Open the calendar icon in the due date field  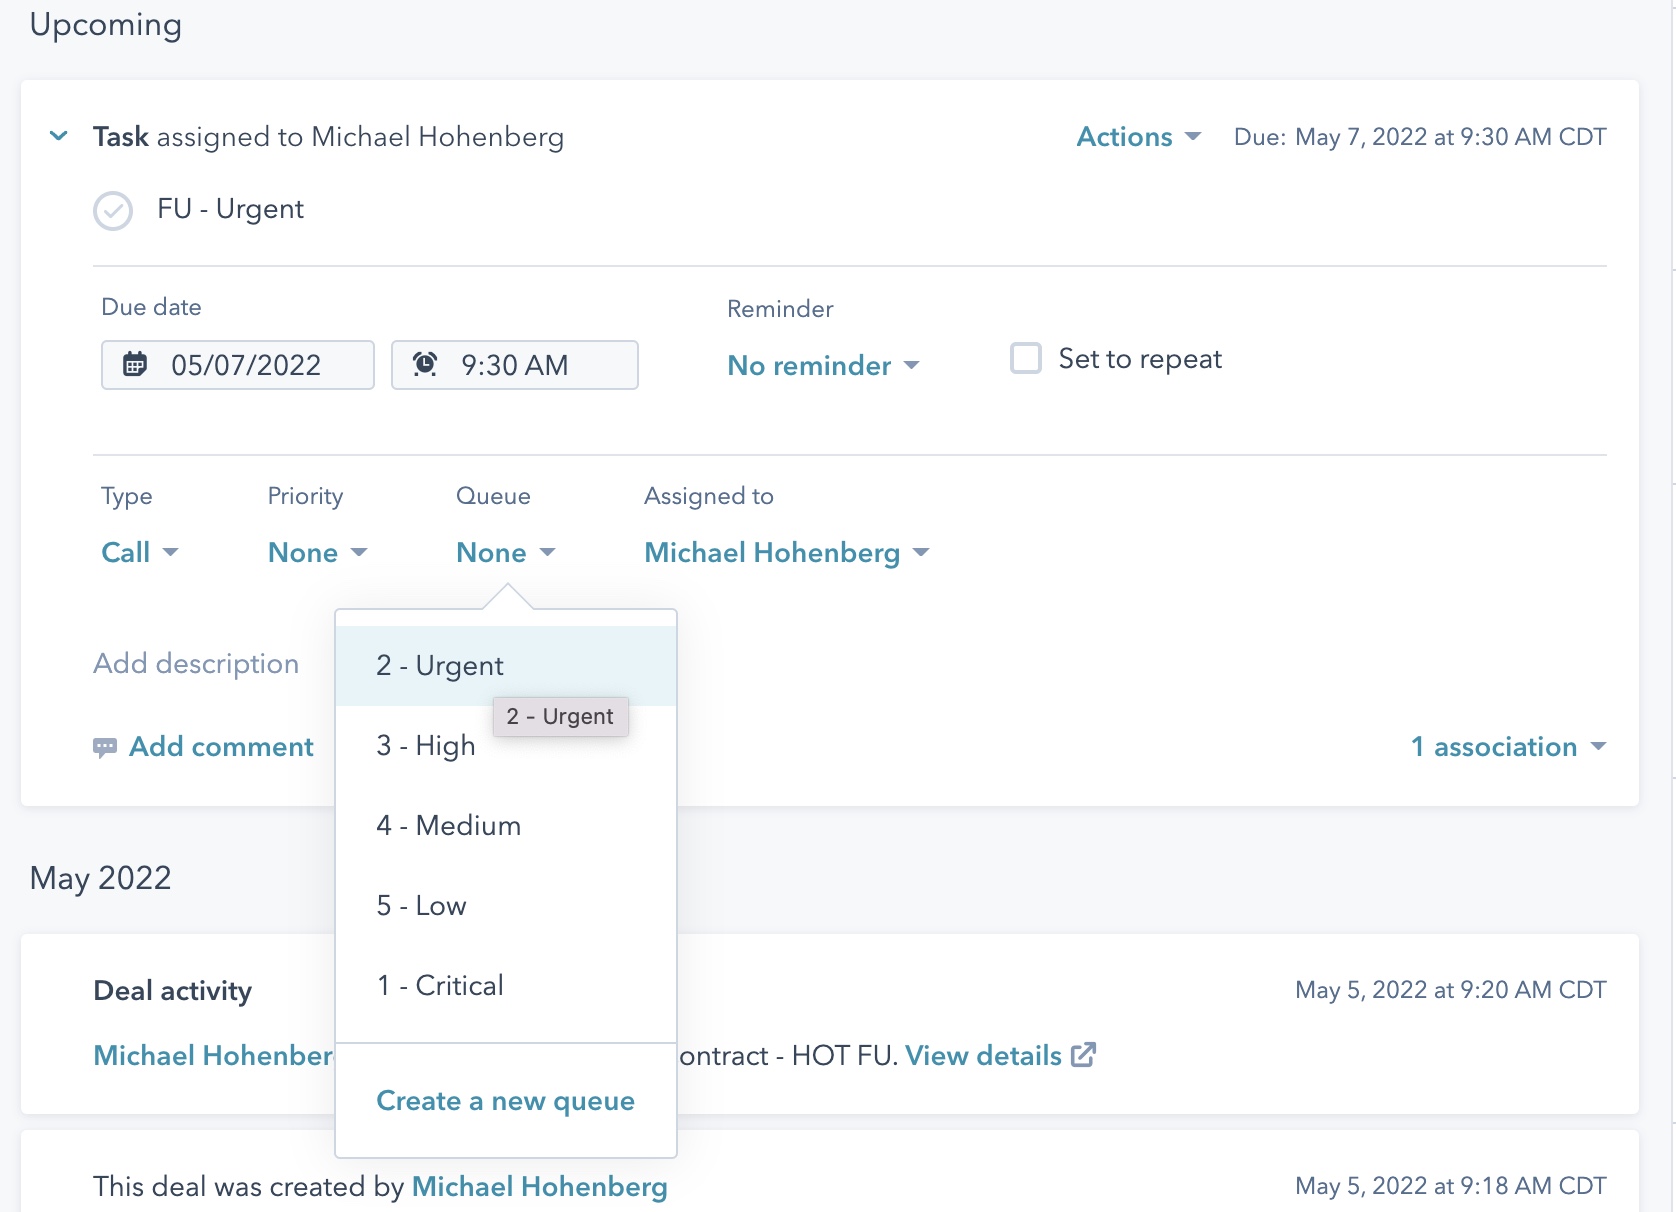coord(137,365)
